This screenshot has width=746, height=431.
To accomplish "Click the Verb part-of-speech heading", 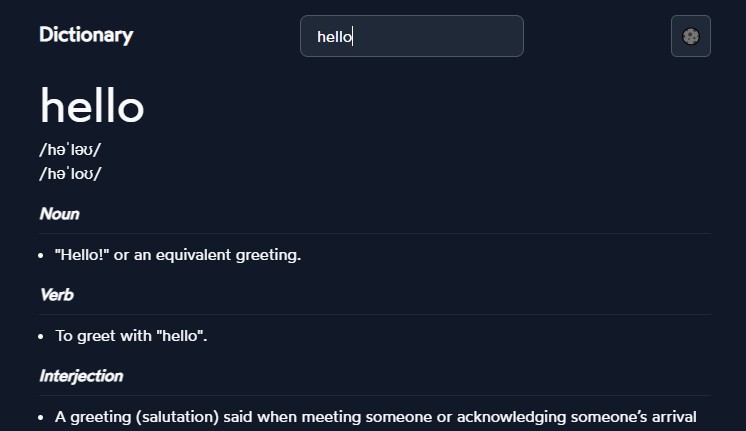I will tap(57, 295).
